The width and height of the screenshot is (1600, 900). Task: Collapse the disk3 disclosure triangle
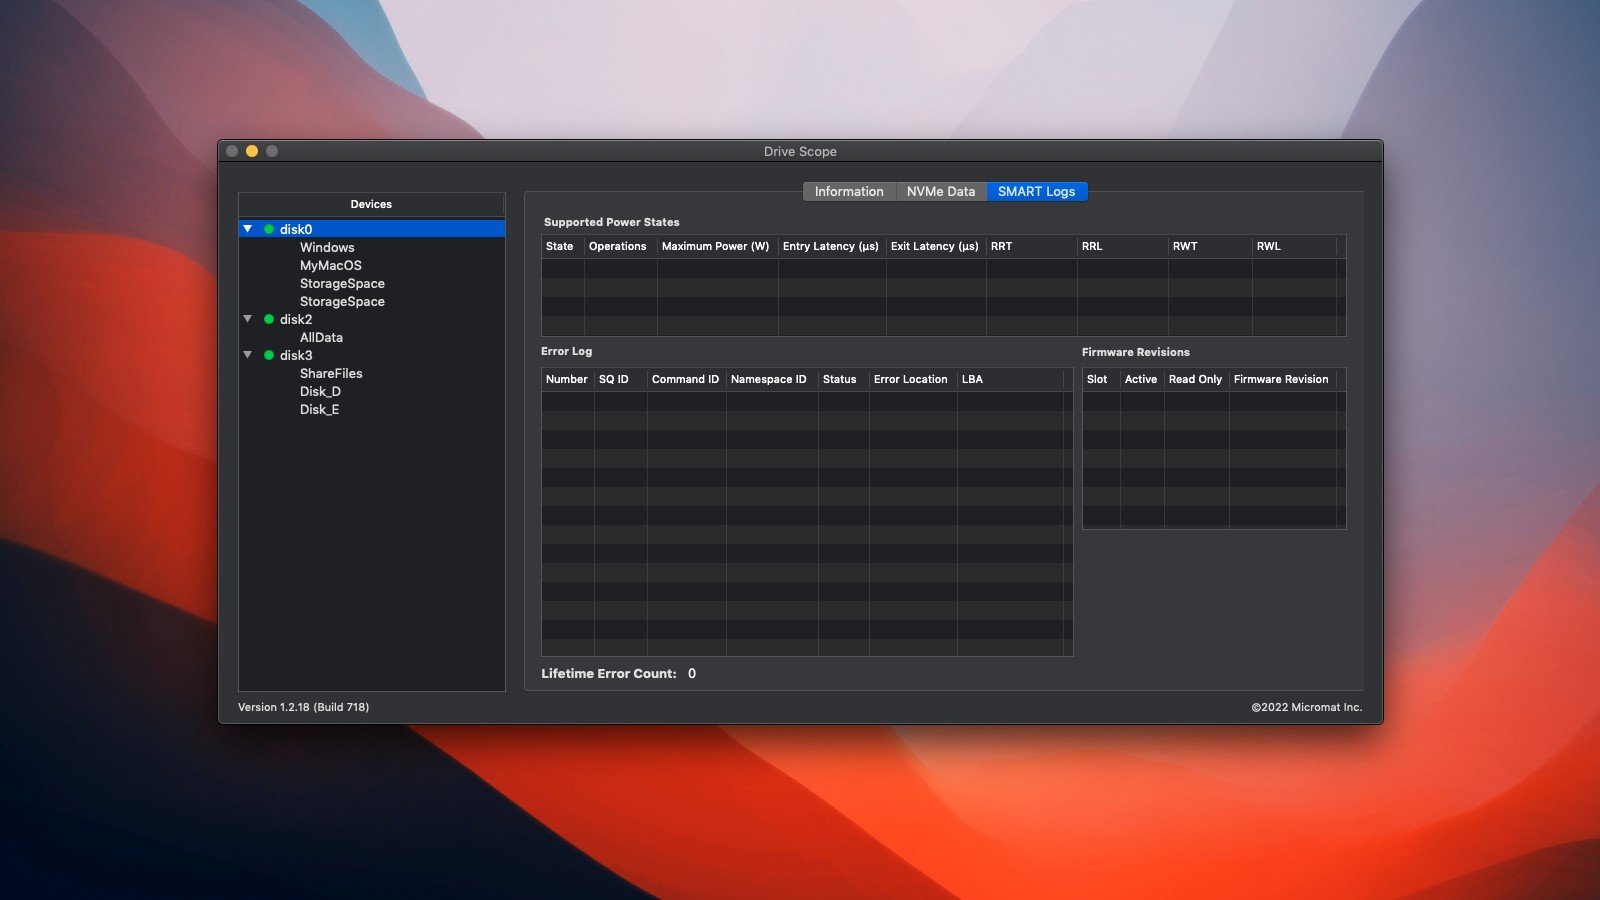point(248,355)
